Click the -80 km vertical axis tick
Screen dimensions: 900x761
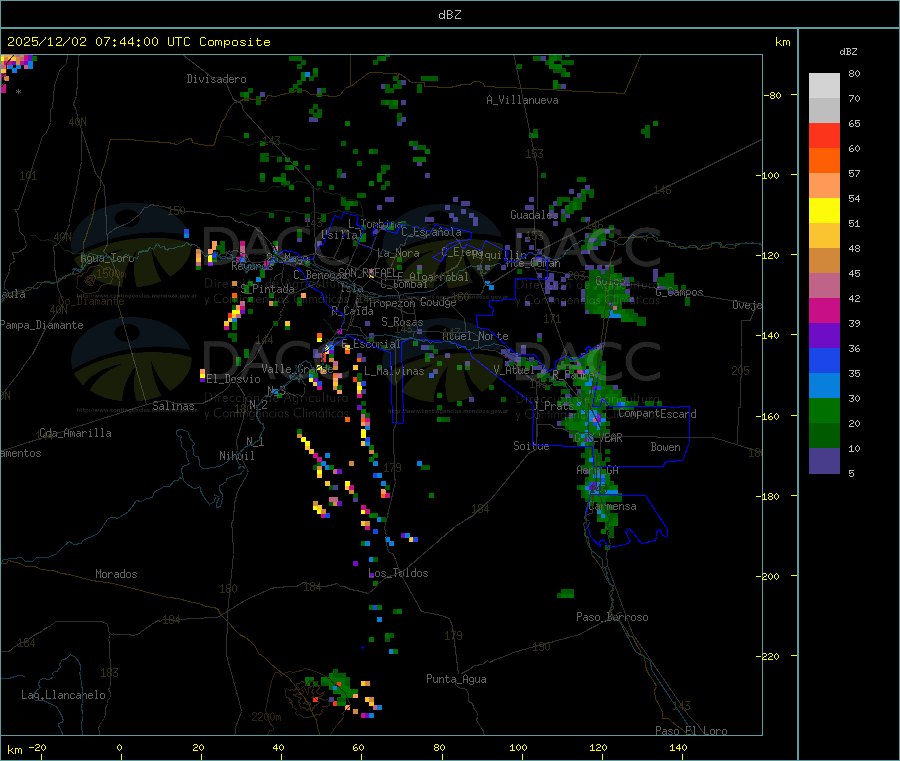(772, 95)
